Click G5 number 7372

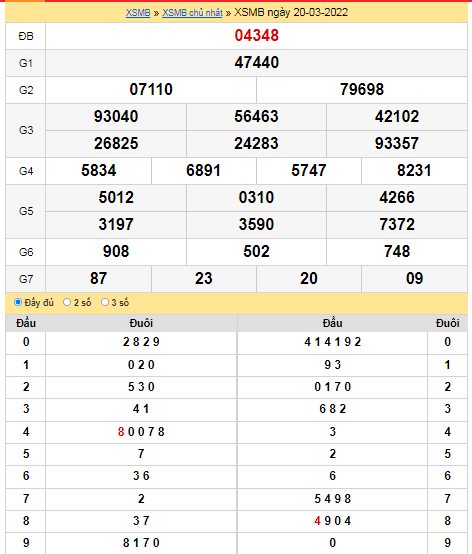[x=397, y=224]
